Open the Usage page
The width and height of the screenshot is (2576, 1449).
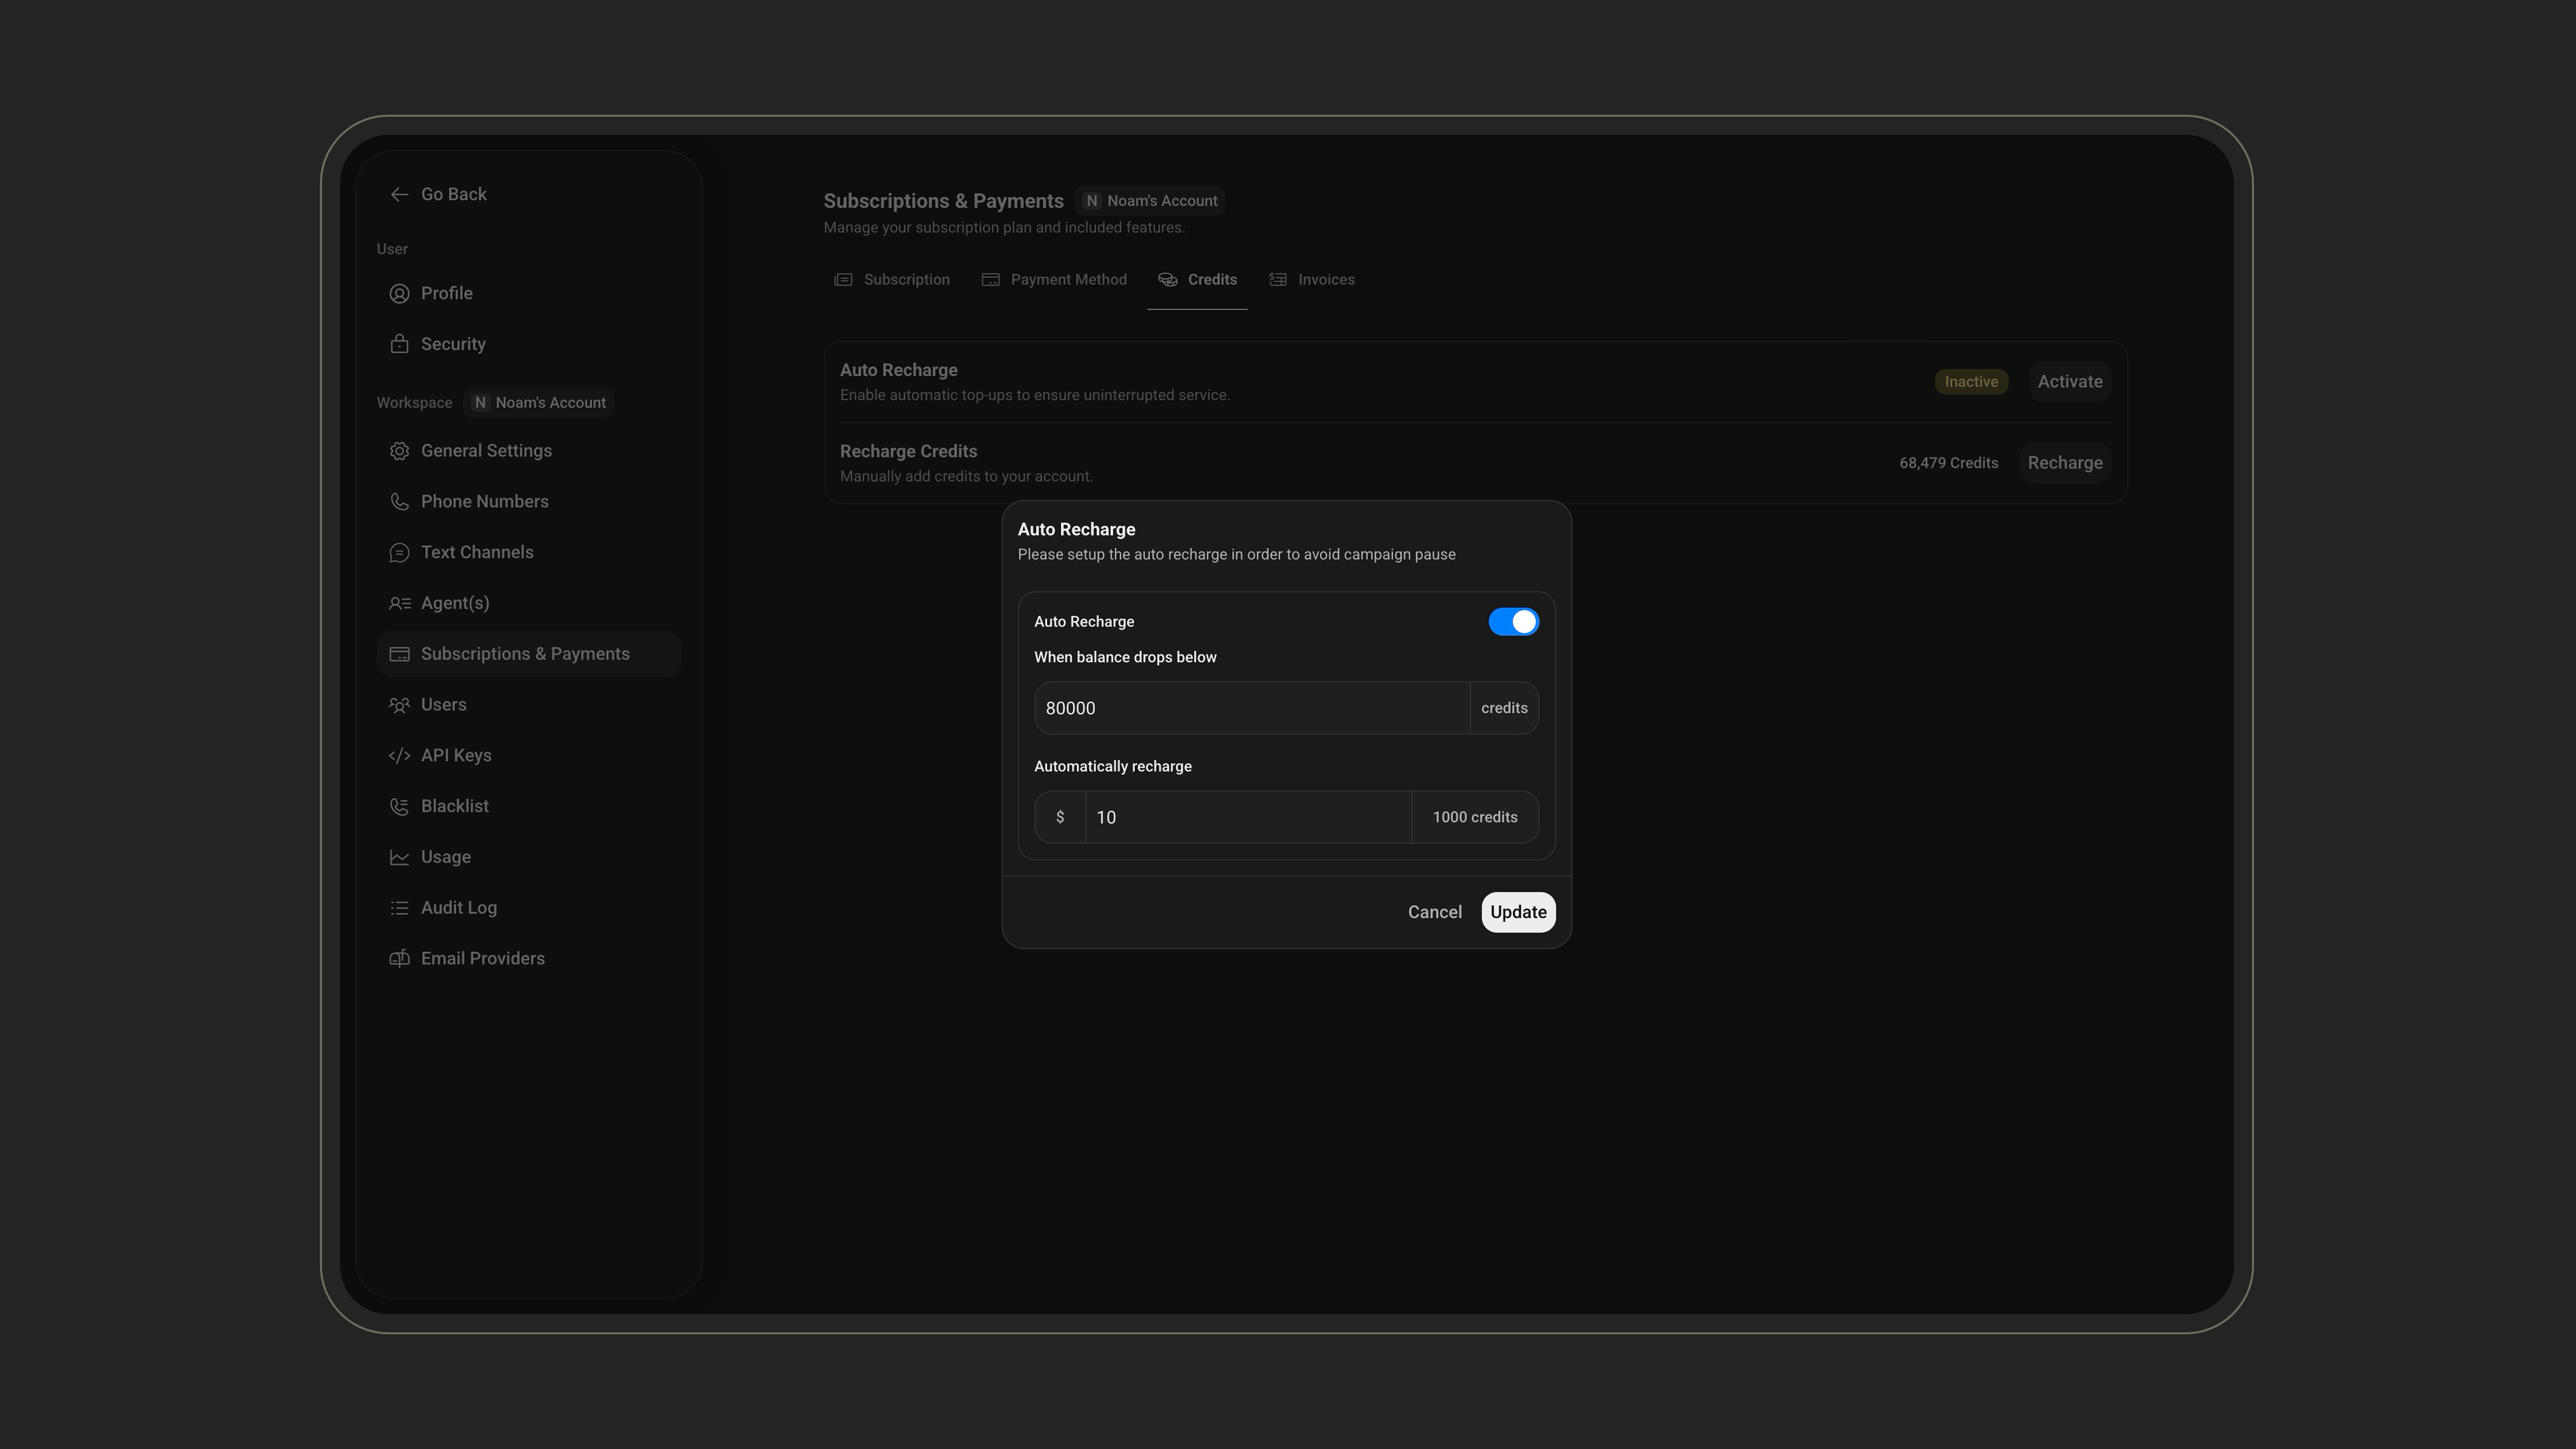(529, 857)
